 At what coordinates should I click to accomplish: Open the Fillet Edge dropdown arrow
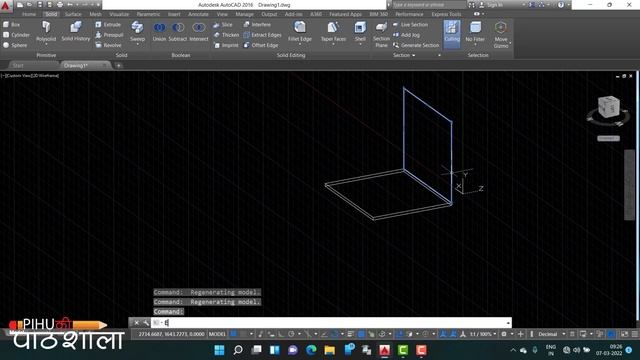pos(300,44)
